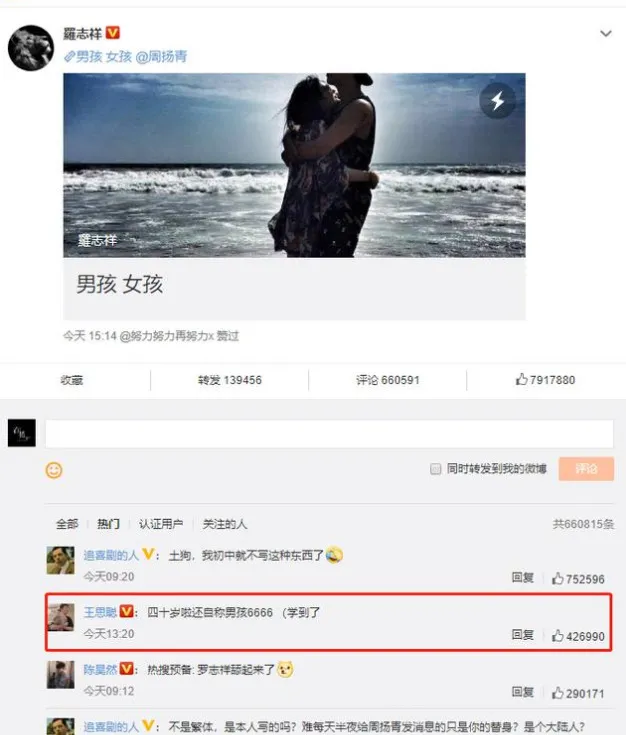
Task: Open the emoji smiley picker
Action: [x=53, y=470]
